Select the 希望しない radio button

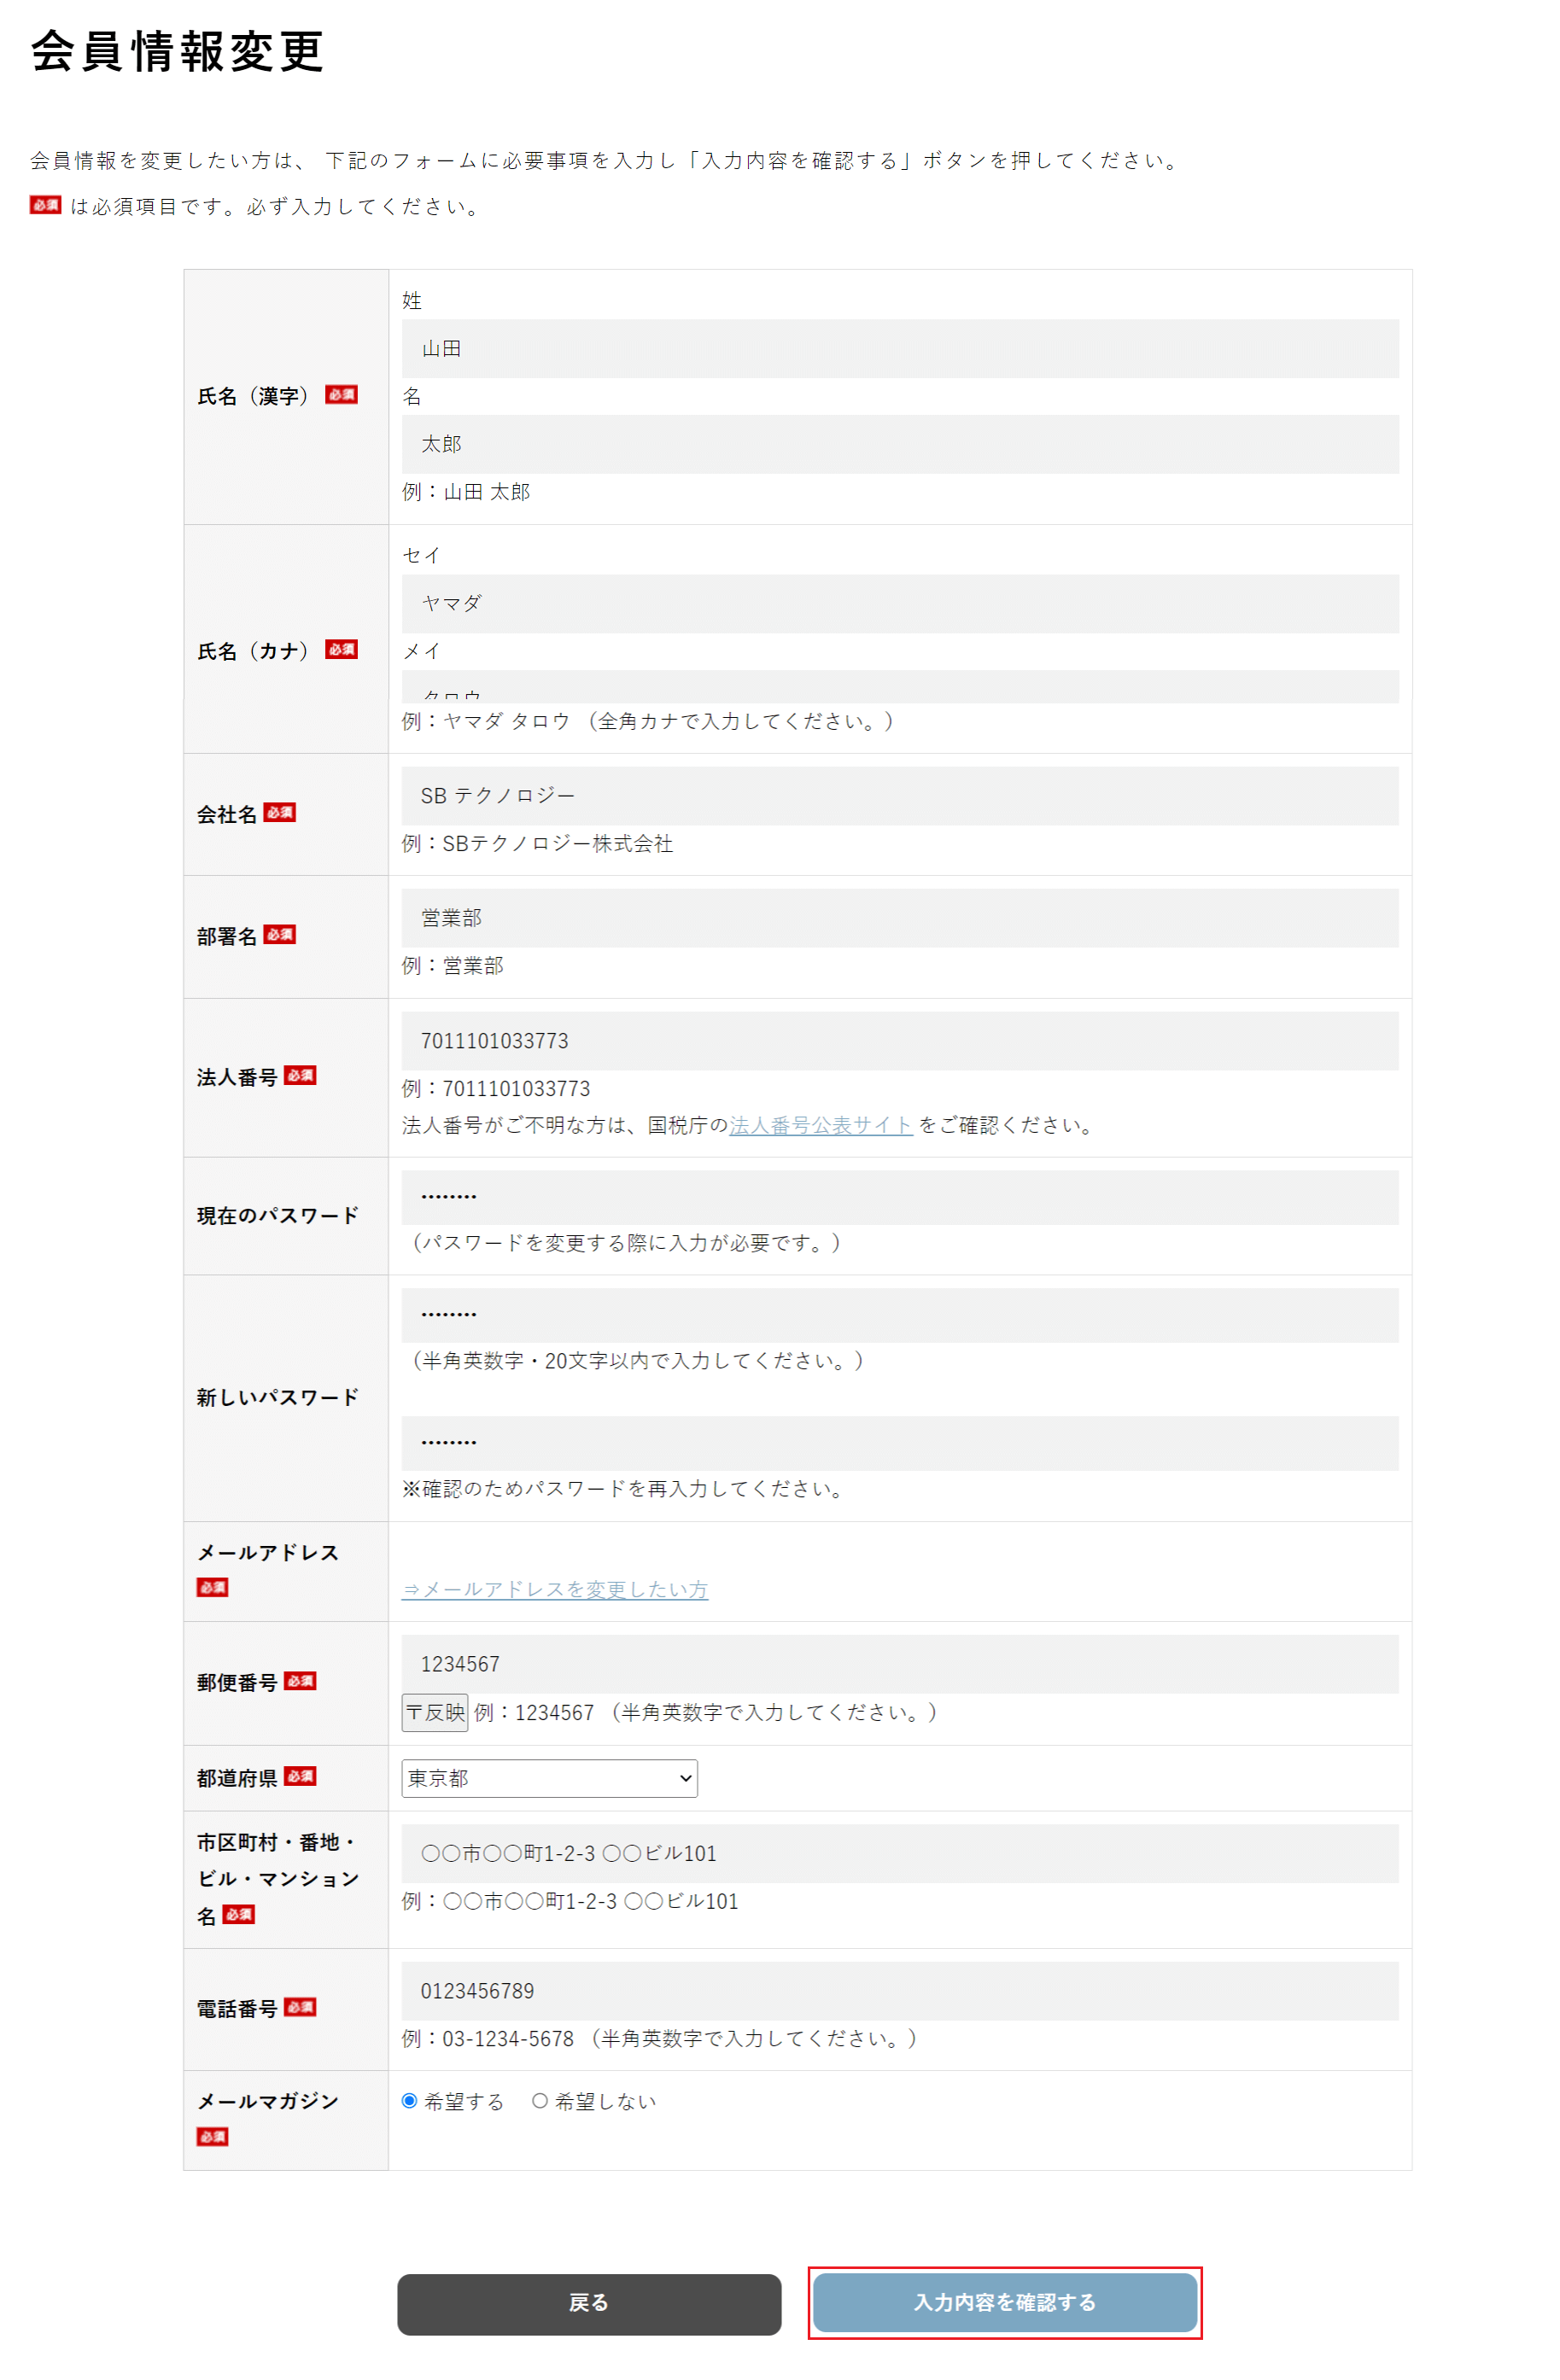pyautogui.click(x=540, y=2100)
